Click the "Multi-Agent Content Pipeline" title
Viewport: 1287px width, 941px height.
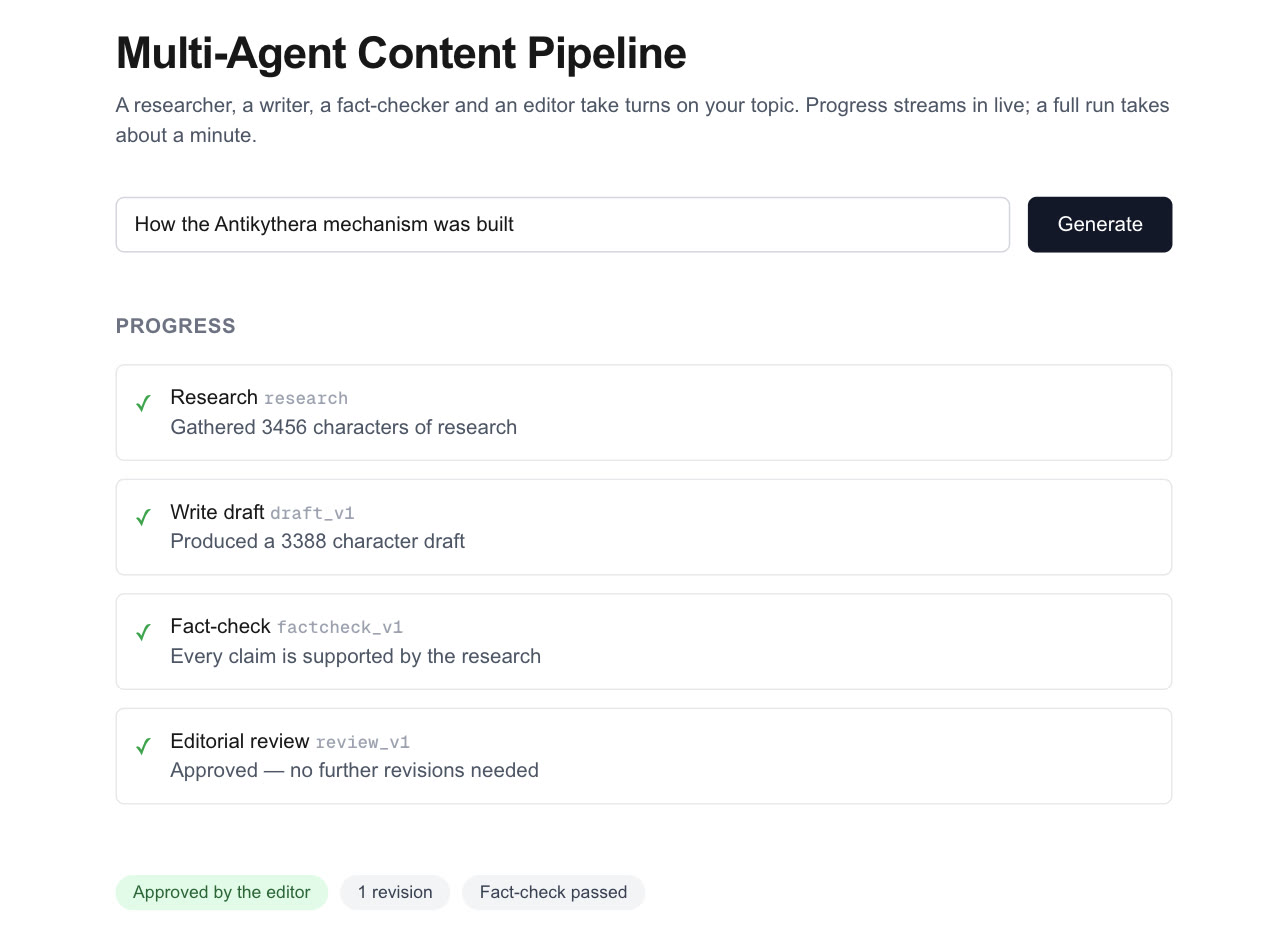pos(401,53)
